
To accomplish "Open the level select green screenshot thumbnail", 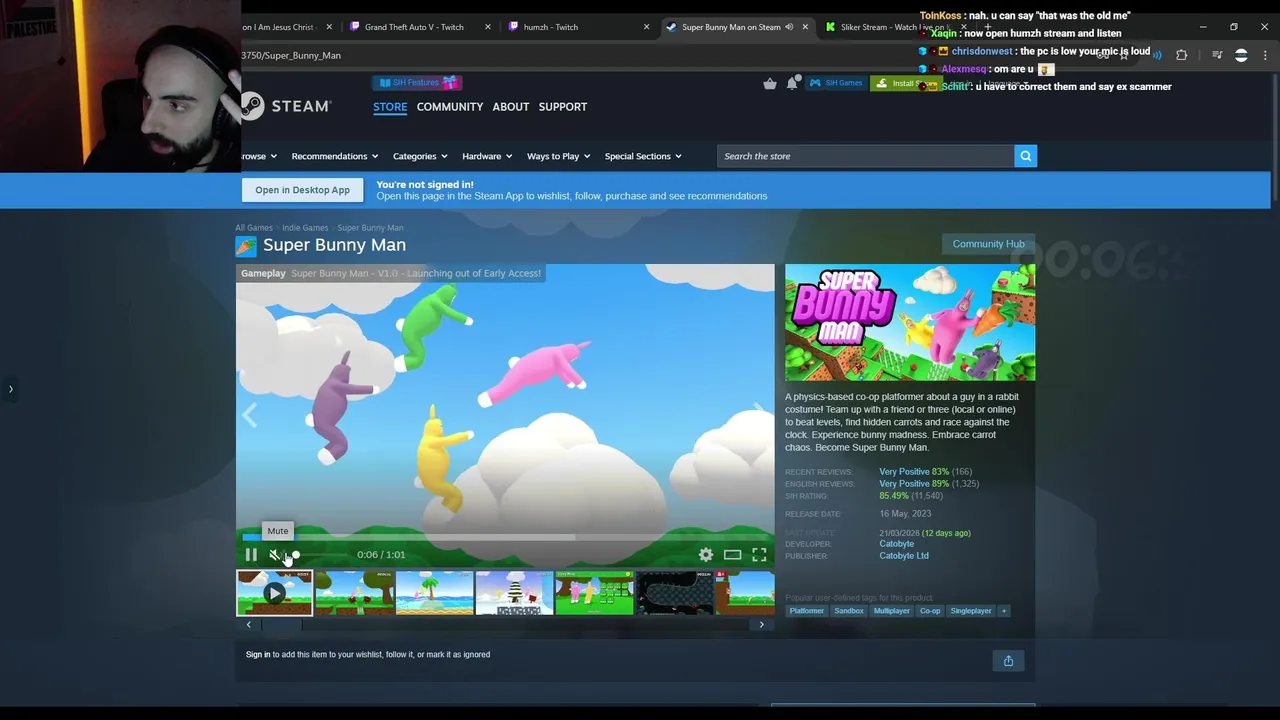I will [x=594, y=593].
